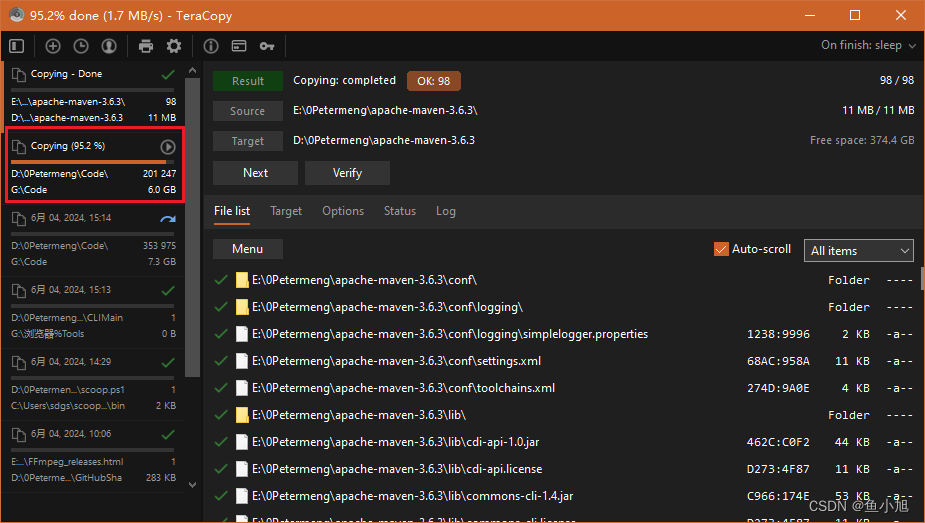Image resolution: width=925 pixels, height=523 pixels.
Task: Click the folder icon of apache-maven-3.6.3\lib\ row
Action: (242, 415)
